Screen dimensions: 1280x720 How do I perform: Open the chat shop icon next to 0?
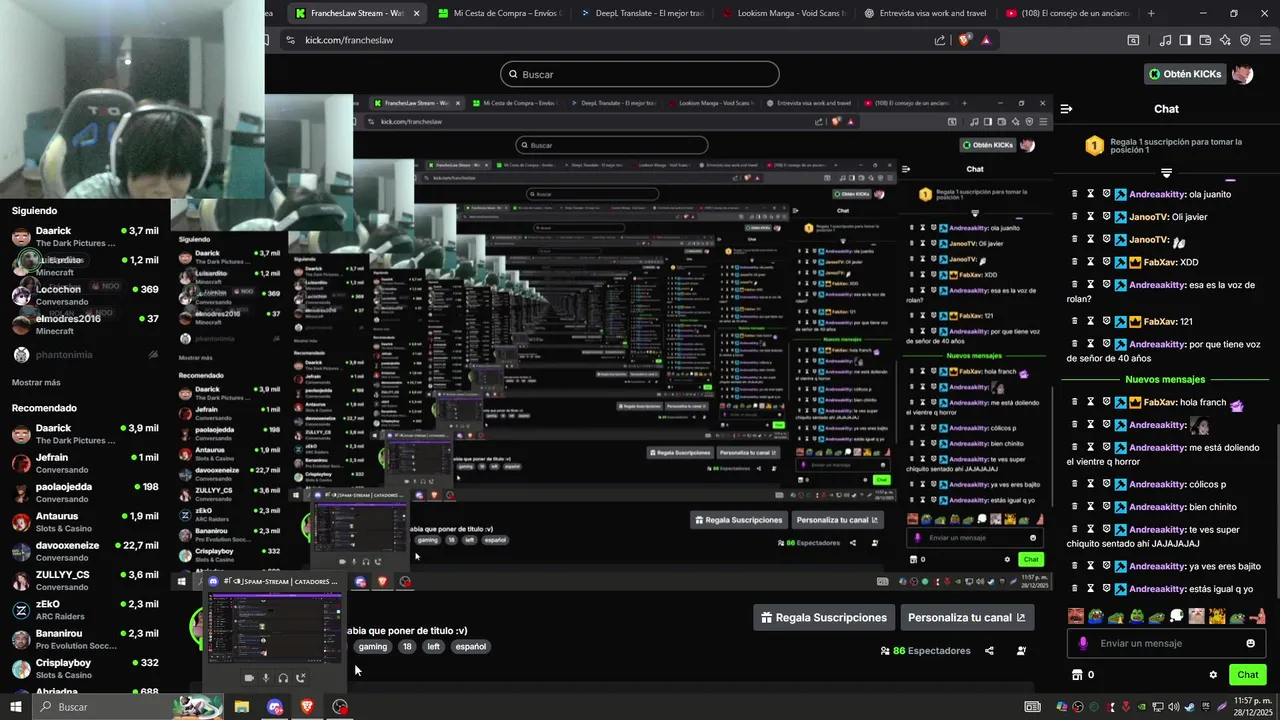(x=1077, y=675)
